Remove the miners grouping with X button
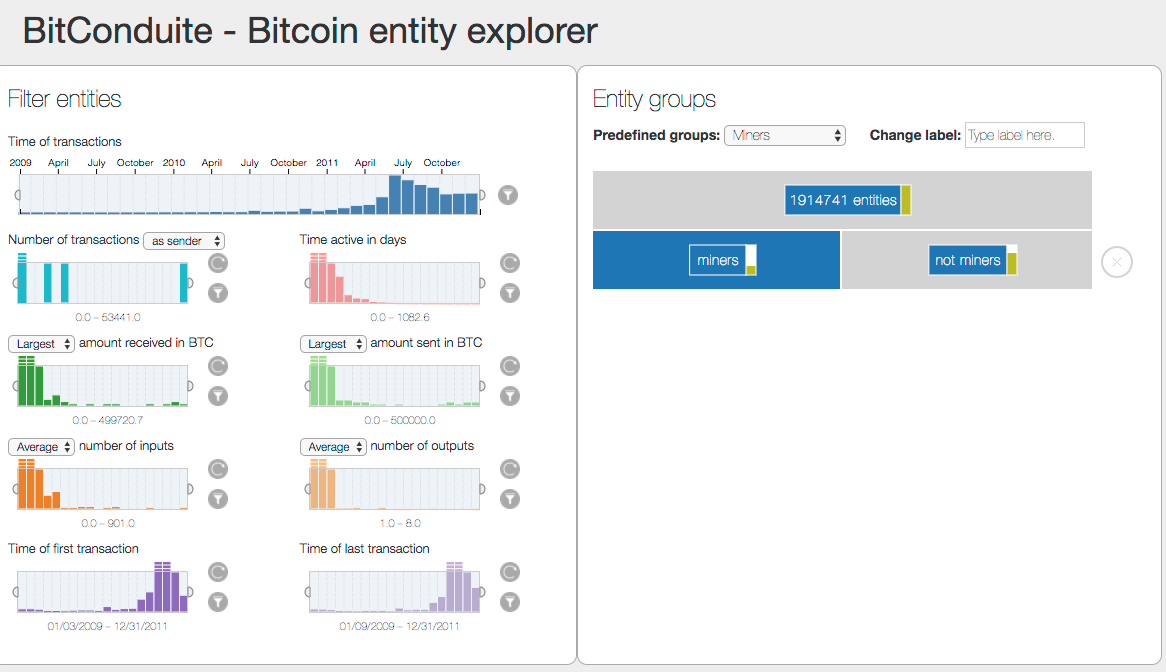The height and width of the screenshot is (672, 1166). coord(1117,262)
